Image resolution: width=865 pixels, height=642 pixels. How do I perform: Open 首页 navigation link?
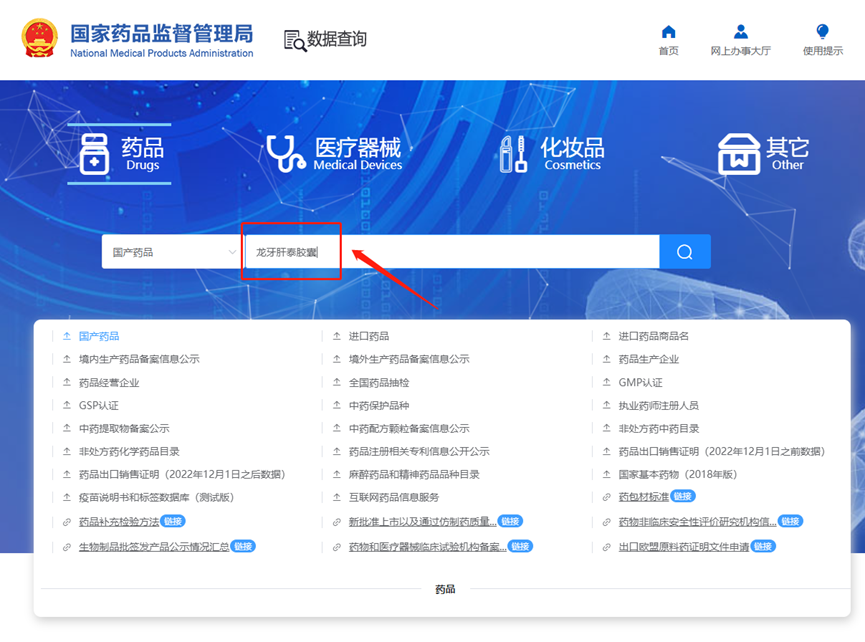669,51
